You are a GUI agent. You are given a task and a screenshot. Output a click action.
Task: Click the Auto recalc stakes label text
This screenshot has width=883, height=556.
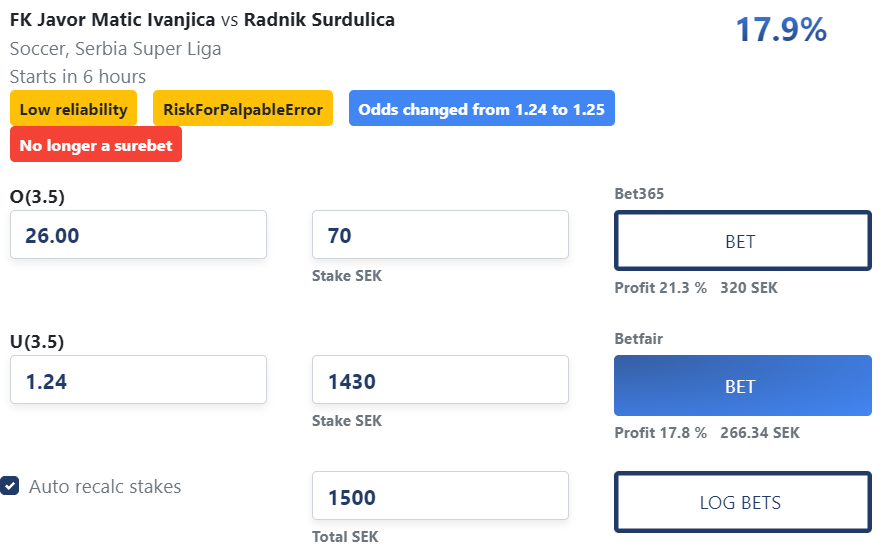(x=105, y=486)
